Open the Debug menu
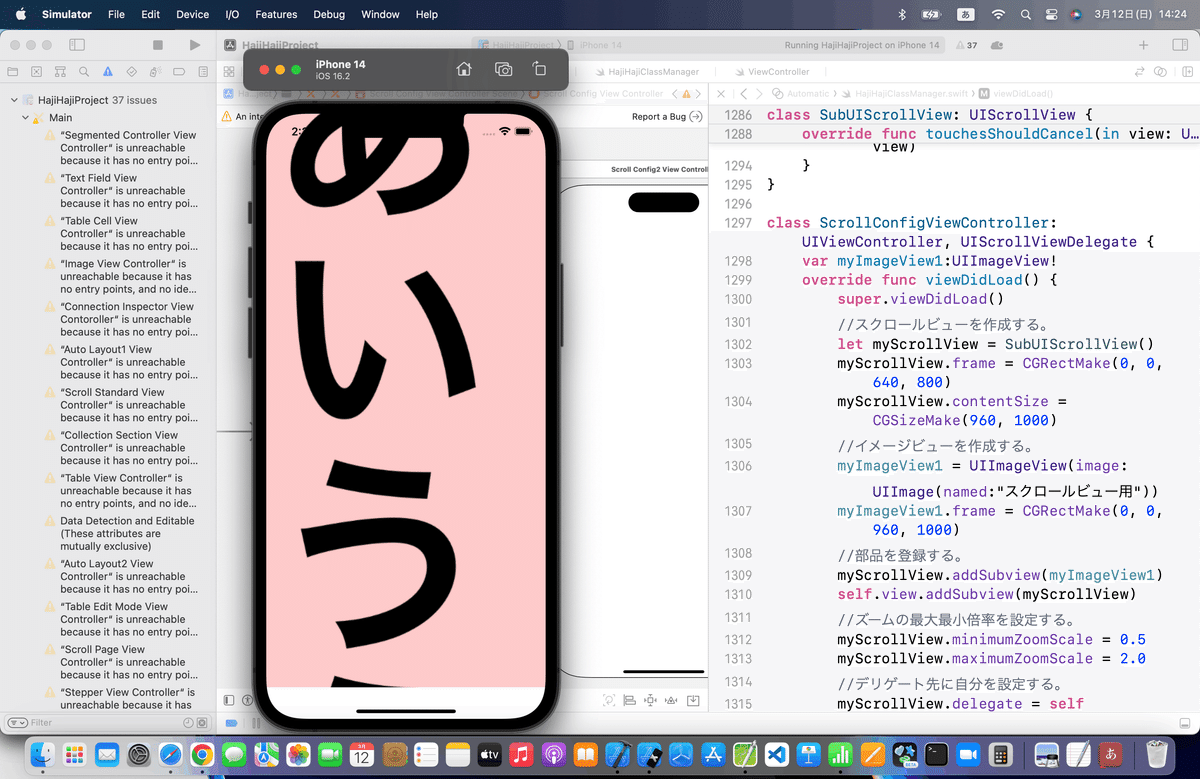Screen dimensions: 1200x779 pos(329,15)
